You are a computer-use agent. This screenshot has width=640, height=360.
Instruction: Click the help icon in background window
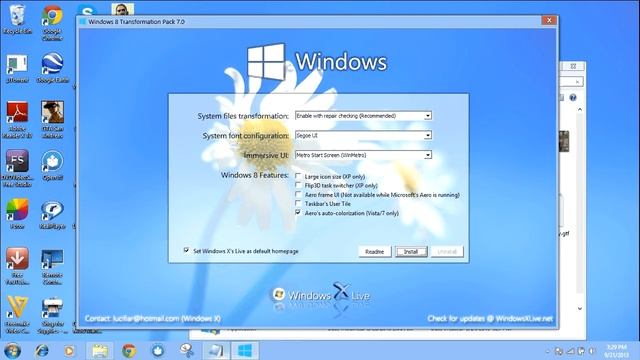pos(573,98)
